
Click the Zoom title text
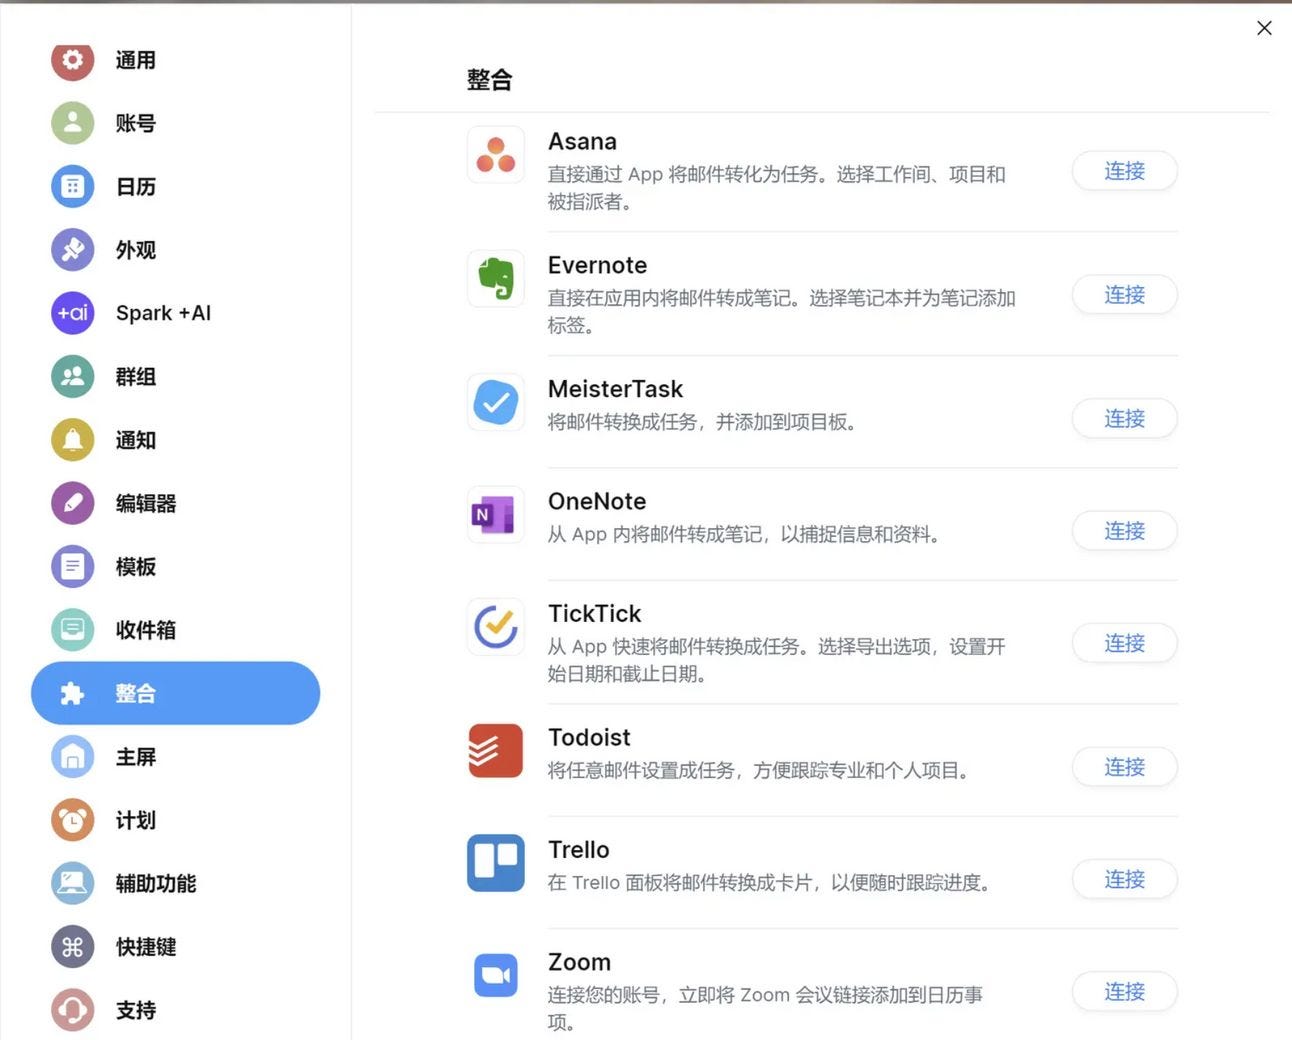point(579,962)
